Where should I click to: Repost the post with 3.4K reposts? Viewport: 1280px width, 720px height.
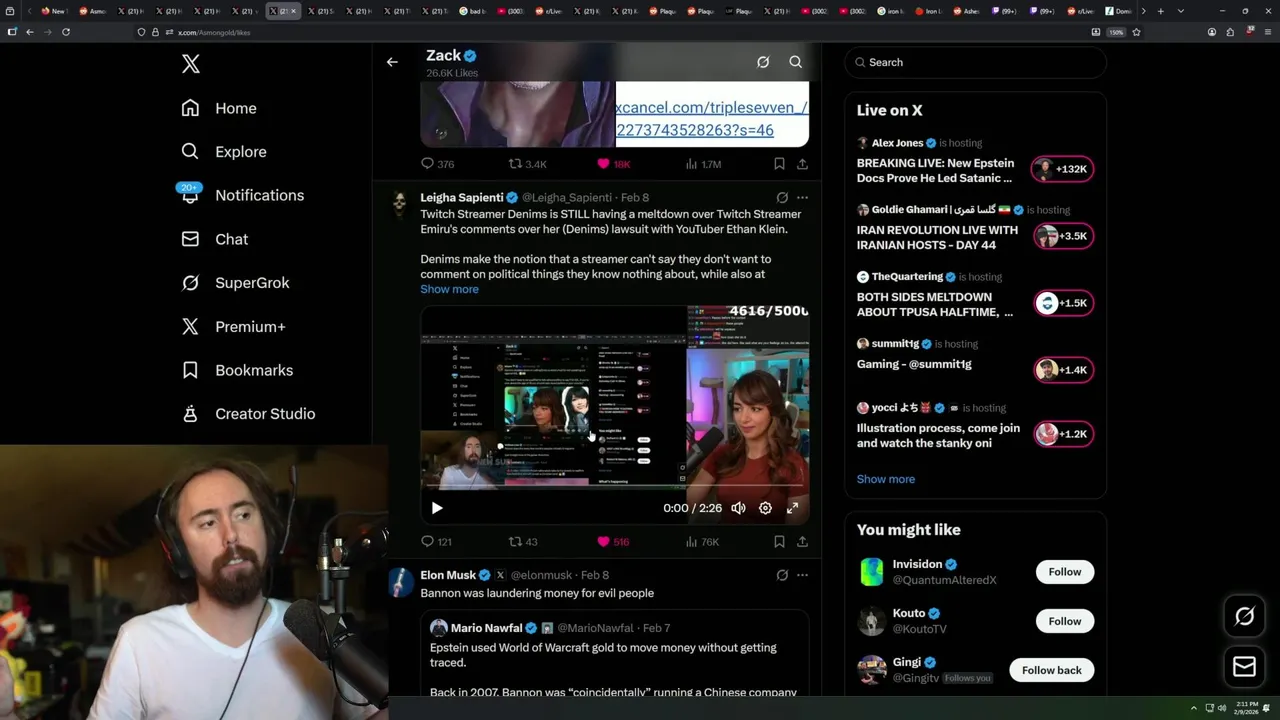527,164
